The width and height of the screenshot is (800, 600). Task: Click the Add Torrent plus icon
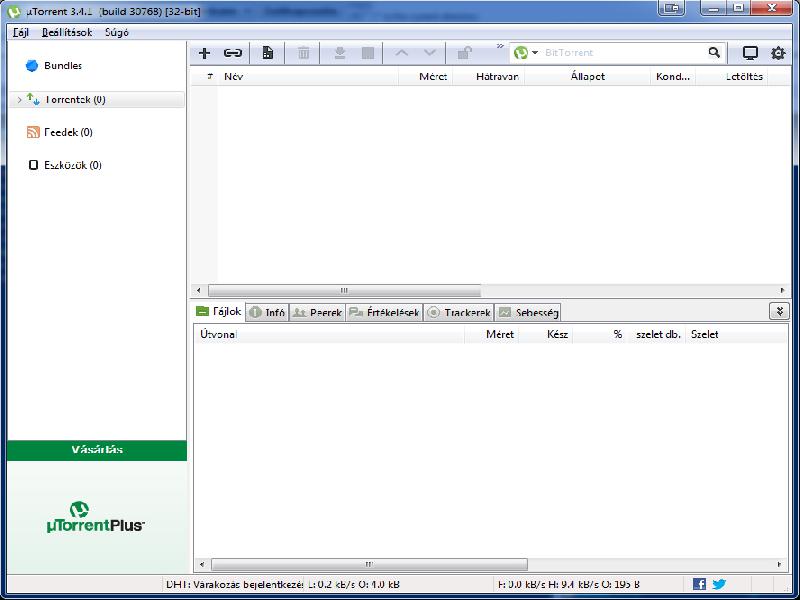coord(205,53)
